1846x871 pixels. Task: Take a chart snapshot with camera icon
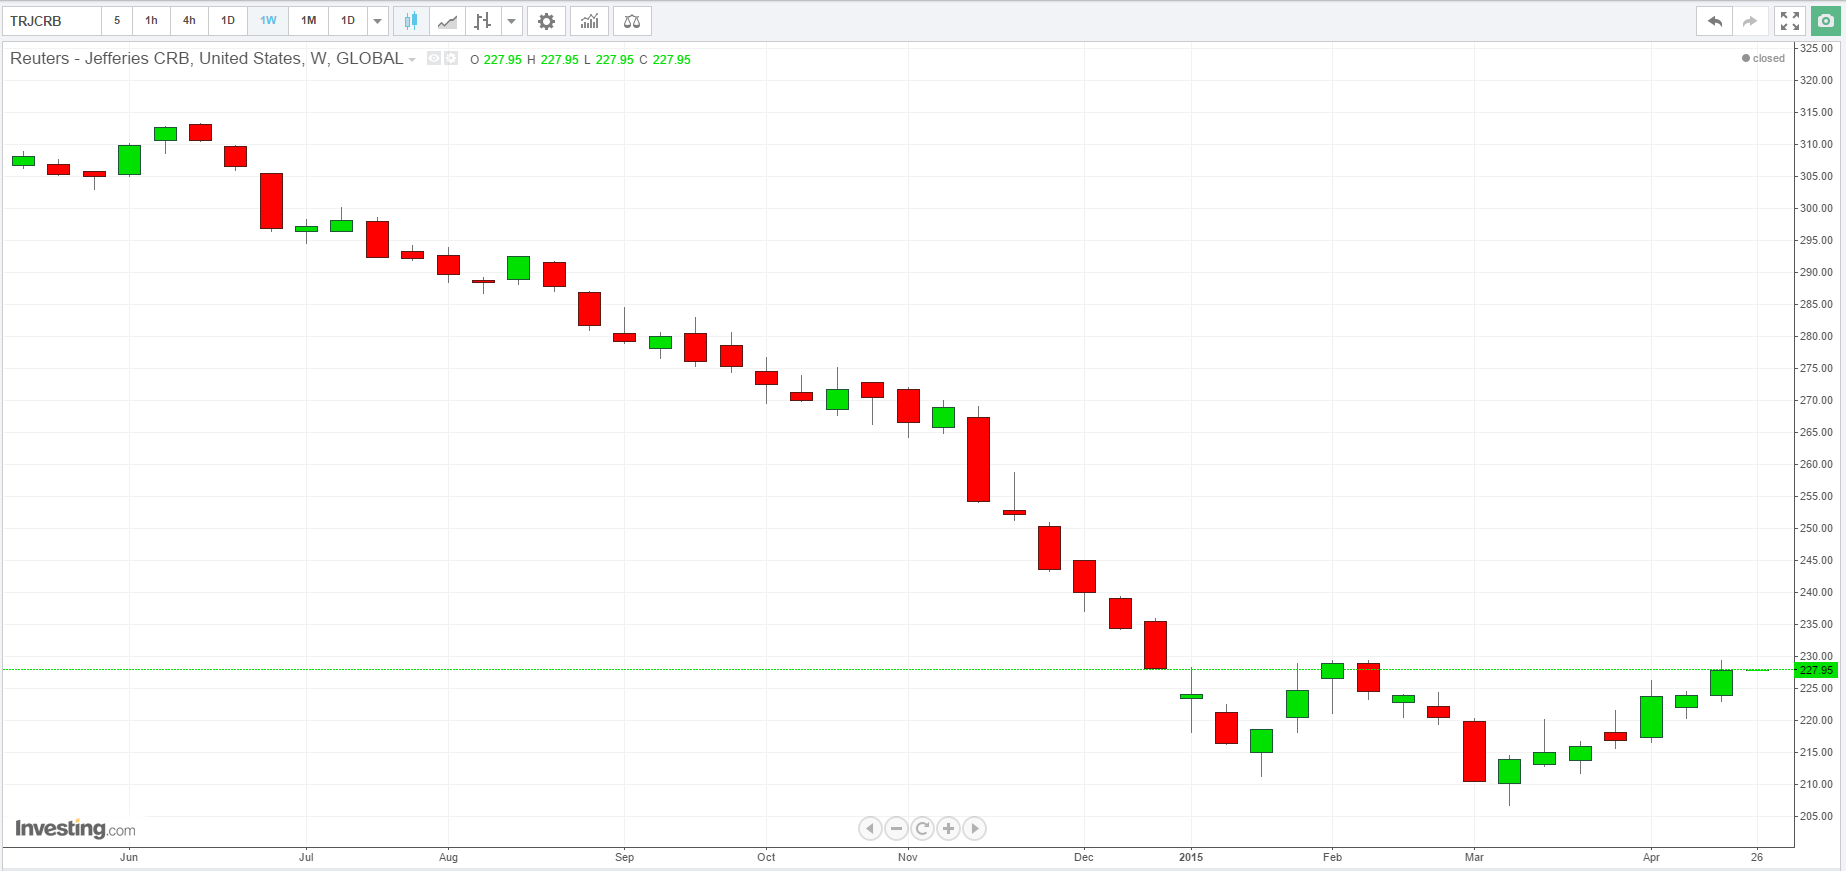click(x=1825, y=21)
